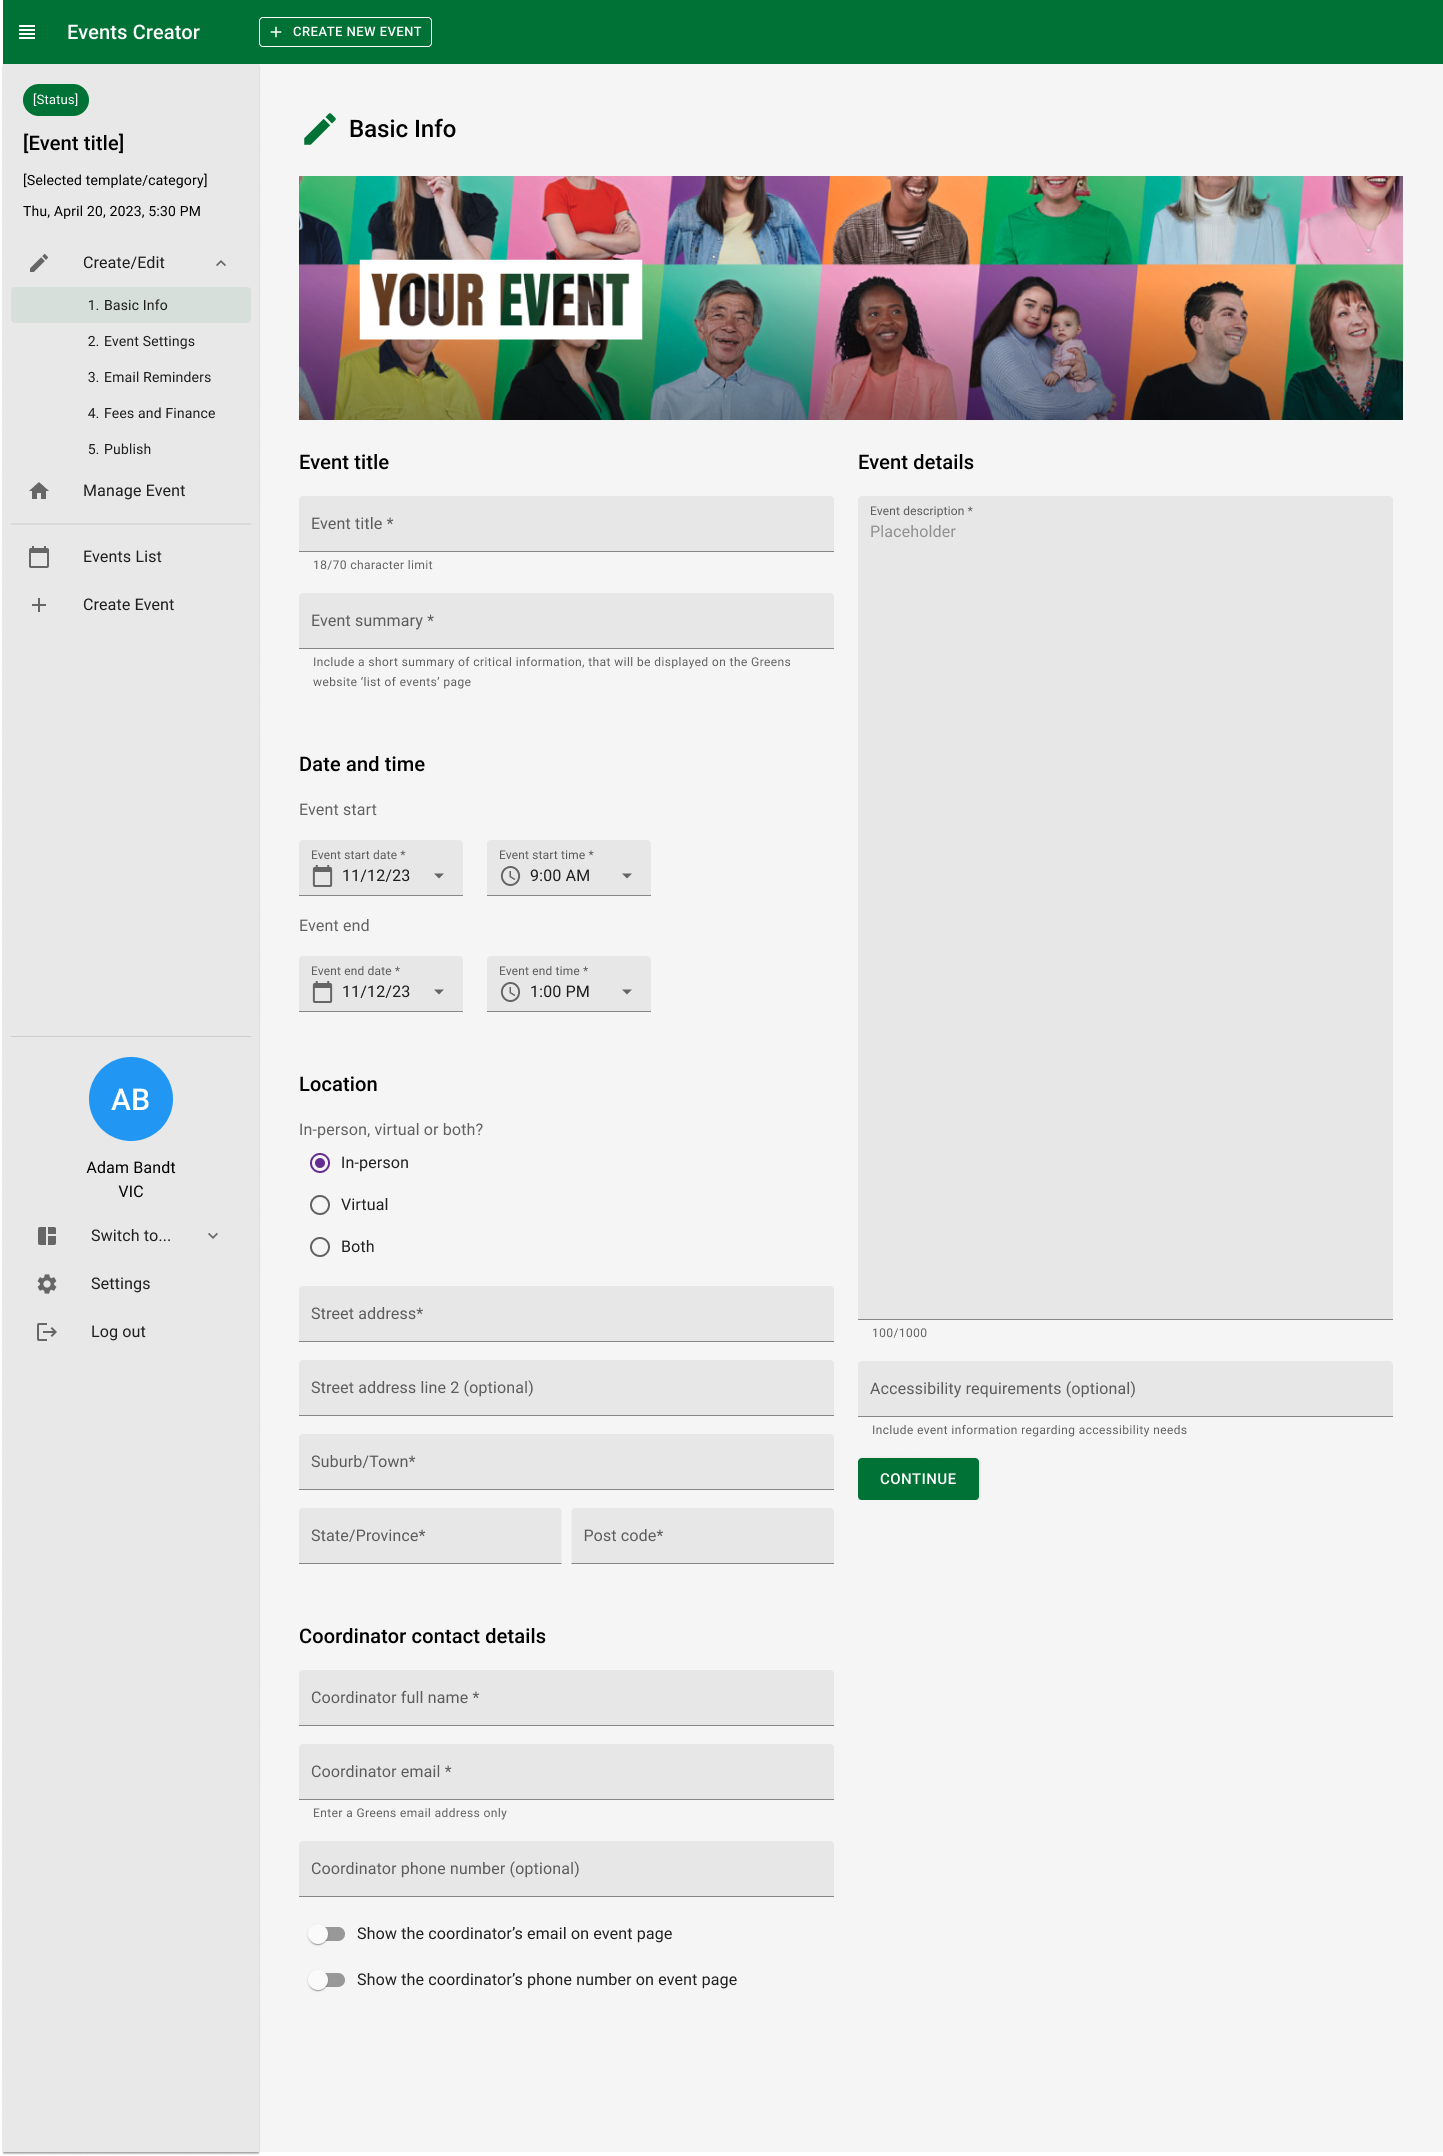Screen dimensions: 1443x2156
Task: Click the Switch to dashboard icon
Action: coord(47,1236)
